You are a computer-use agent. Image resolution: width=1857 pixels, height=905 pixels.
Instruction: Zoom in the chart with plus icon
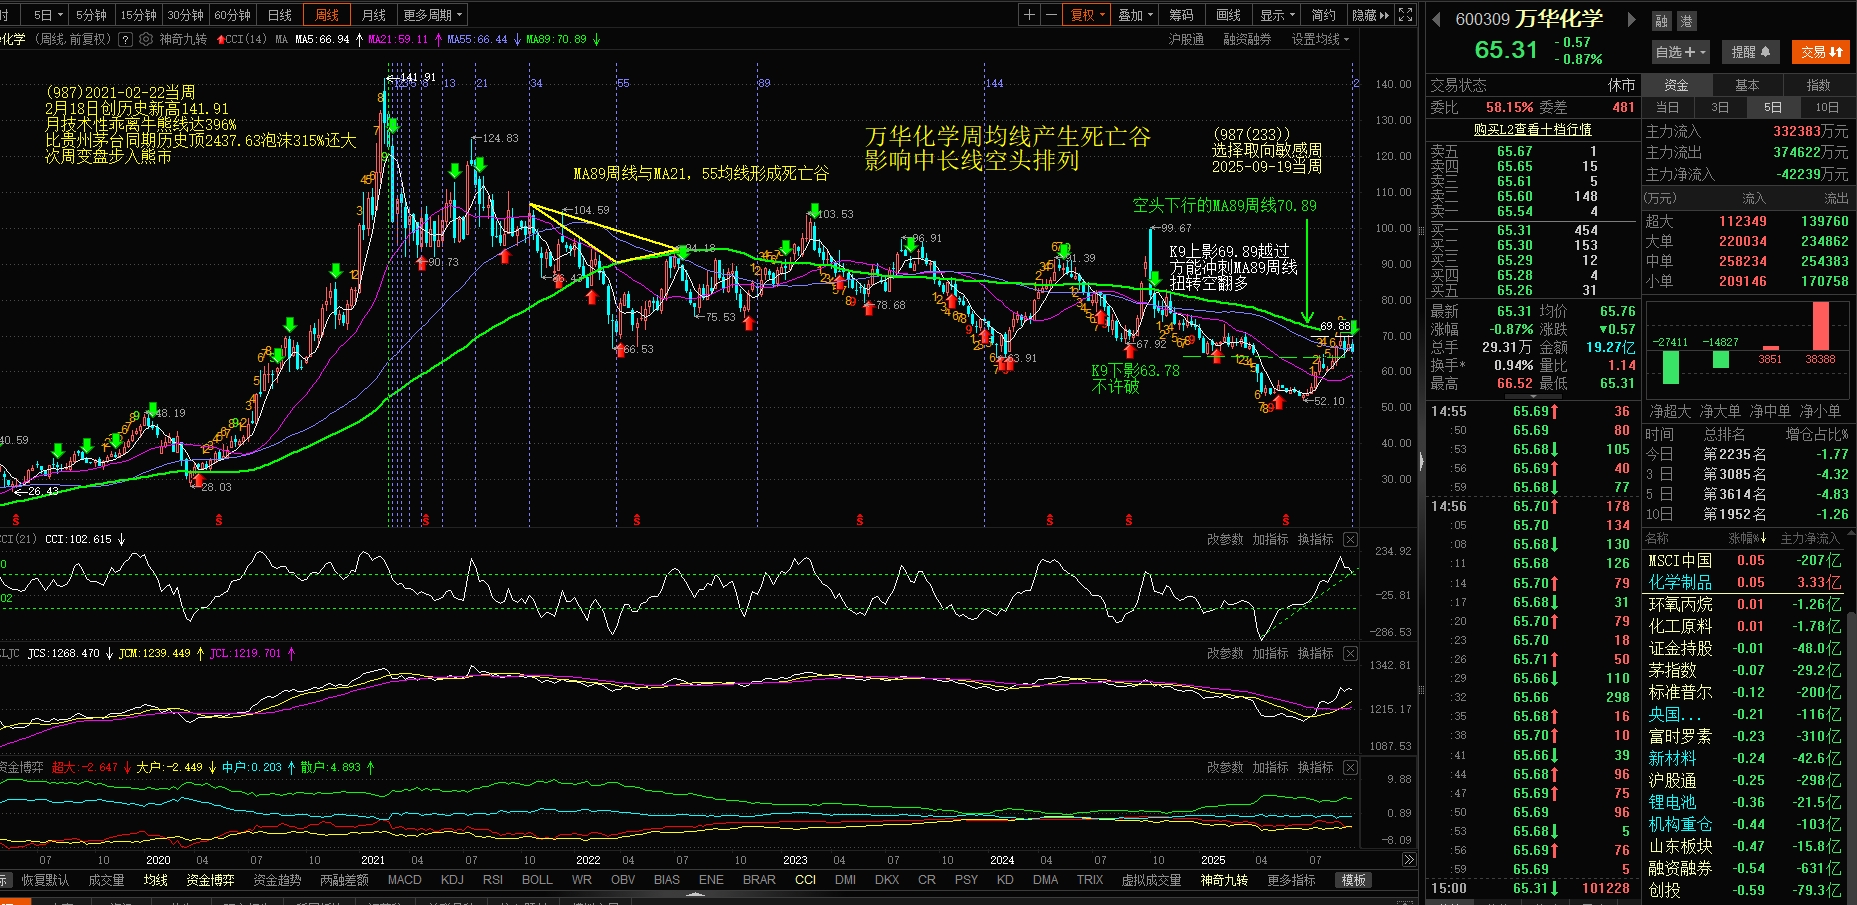click(x=1029, y=15)
